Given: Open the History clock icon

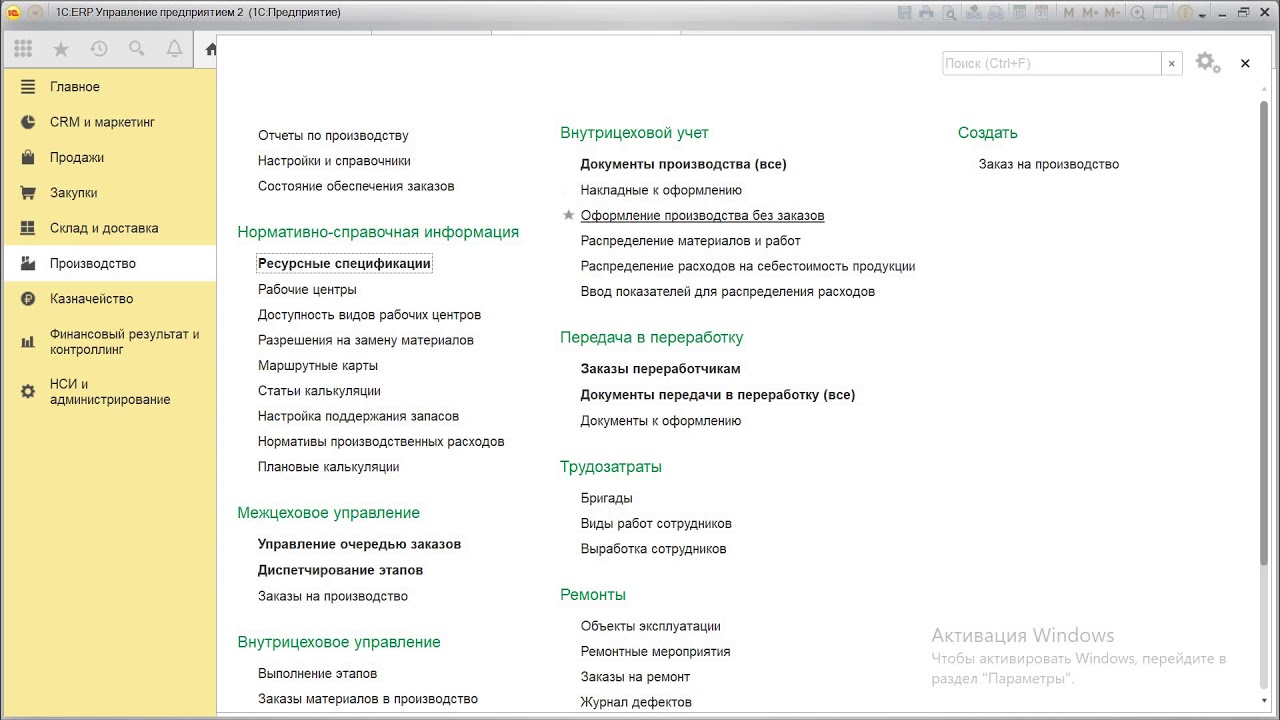Looking at the screenshot, I should coord(98,49).
